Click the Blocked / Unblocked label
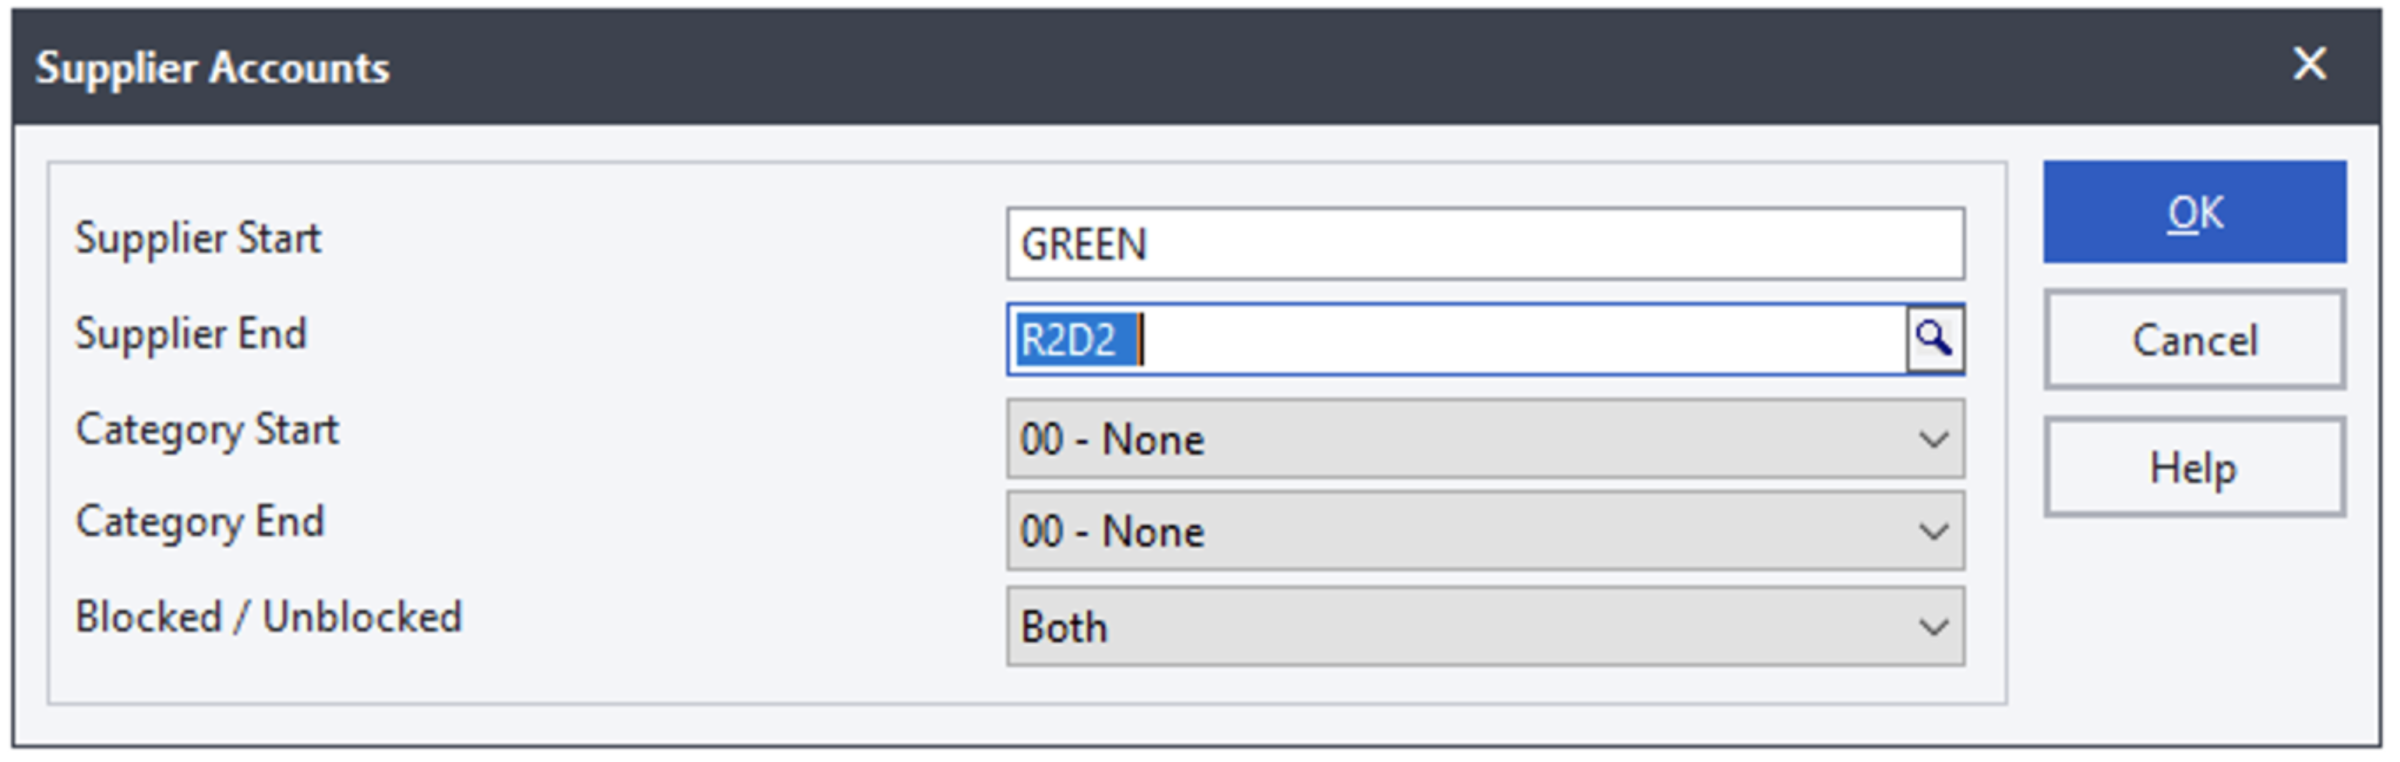 (269, 617)
